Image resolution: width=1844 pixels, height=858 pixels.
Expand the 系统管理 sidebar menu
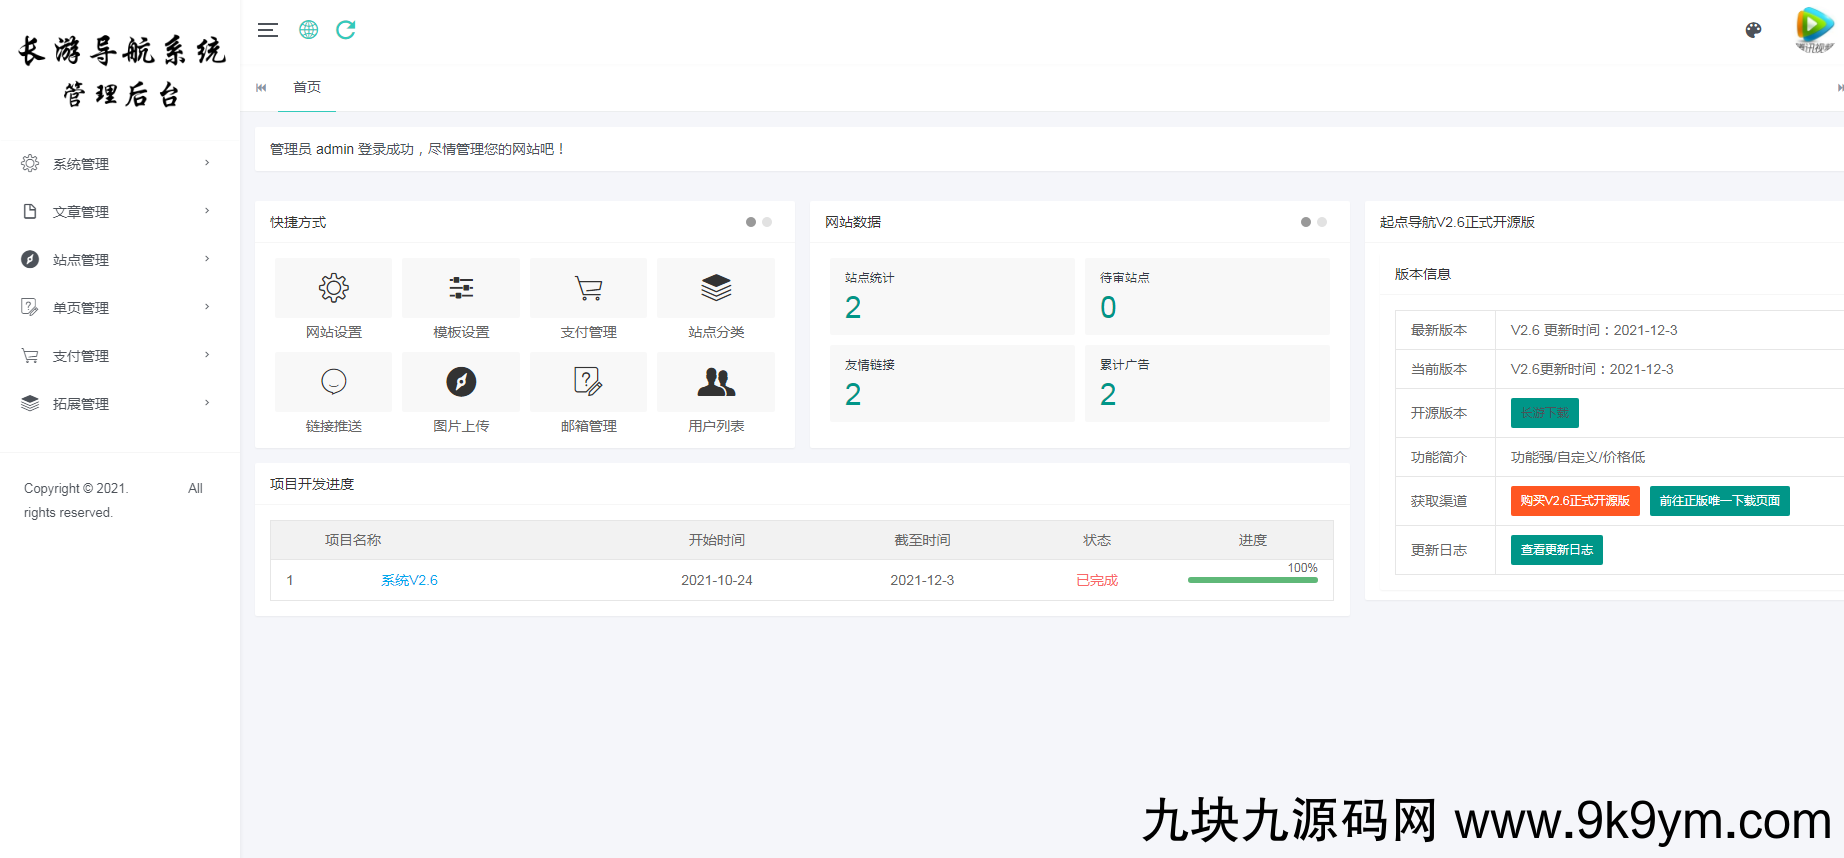click(x=115, y=164)
